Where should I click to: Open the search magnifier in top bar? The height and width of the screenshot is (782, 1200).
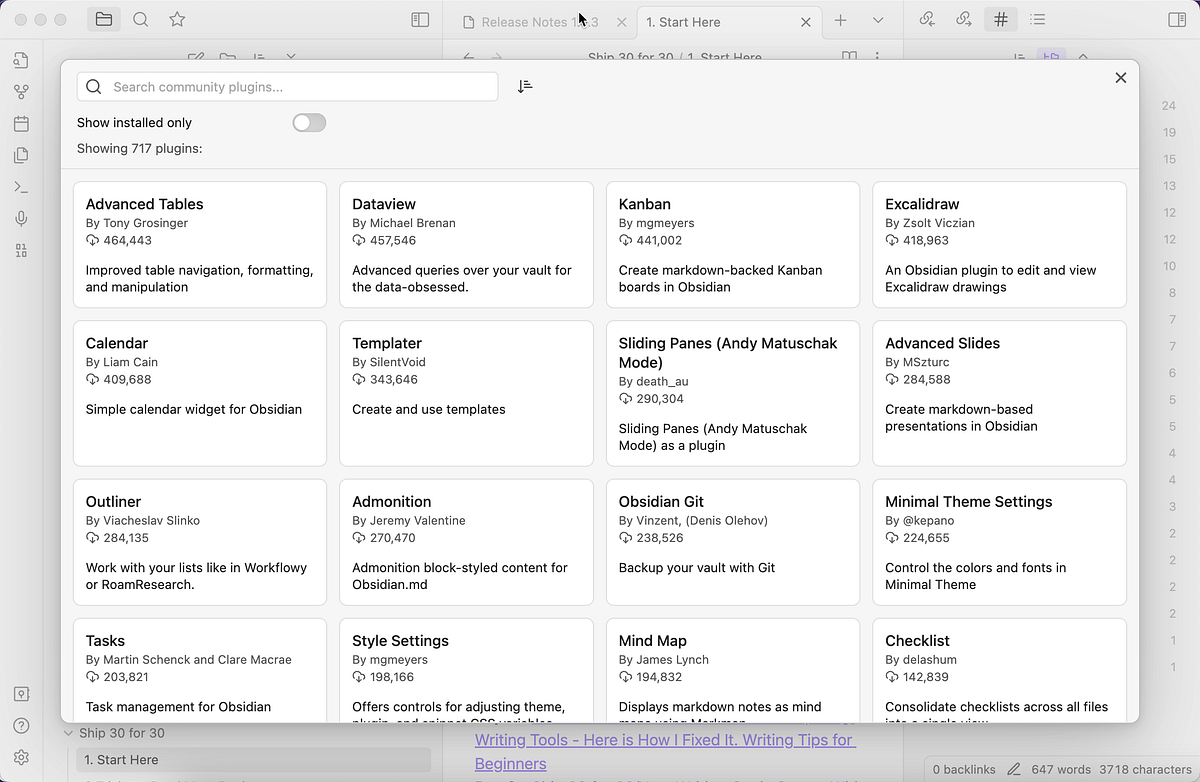[x=141, y=19]
